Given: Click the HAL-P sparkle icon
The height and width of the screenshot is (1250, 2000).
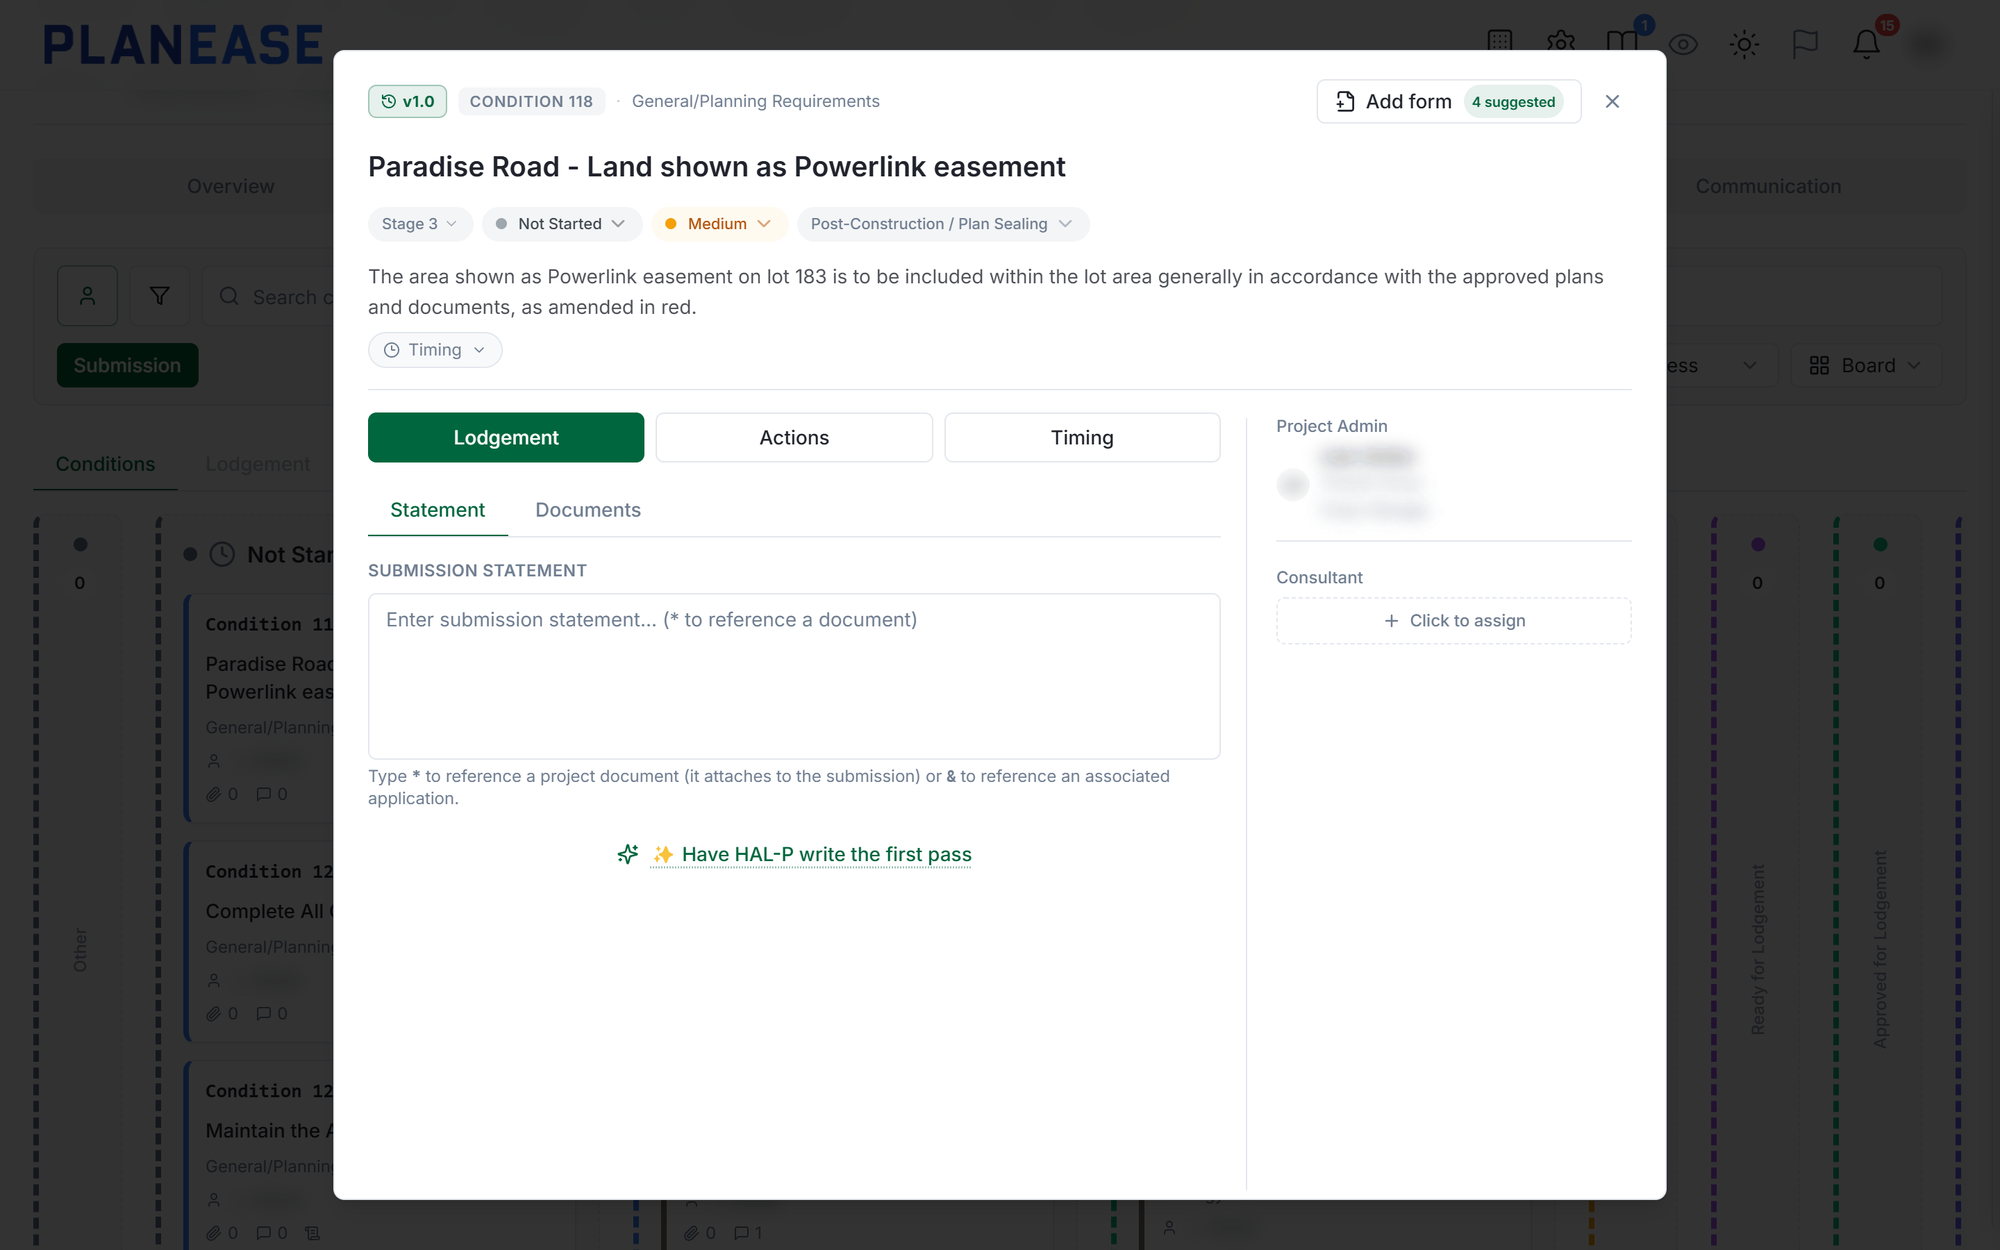Looking at the screenshot, I should [x=628, y=854].
